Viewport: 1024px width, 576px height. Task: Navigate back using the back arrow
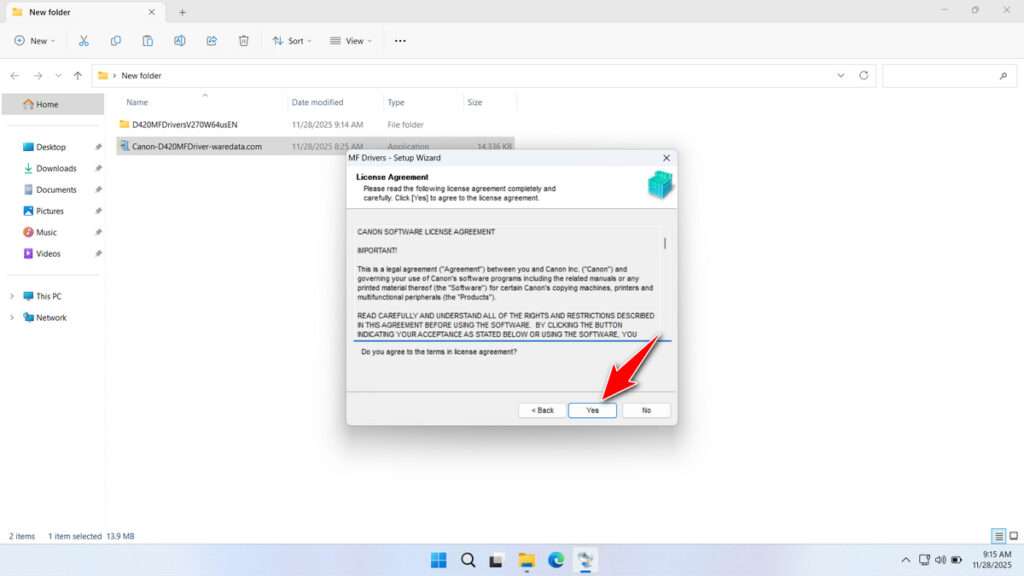click(14, 75)
